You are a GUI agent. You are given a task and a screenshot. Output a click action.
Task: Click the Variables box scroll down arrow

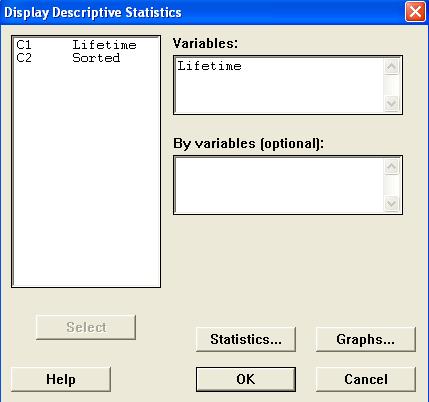click(391, 104)
